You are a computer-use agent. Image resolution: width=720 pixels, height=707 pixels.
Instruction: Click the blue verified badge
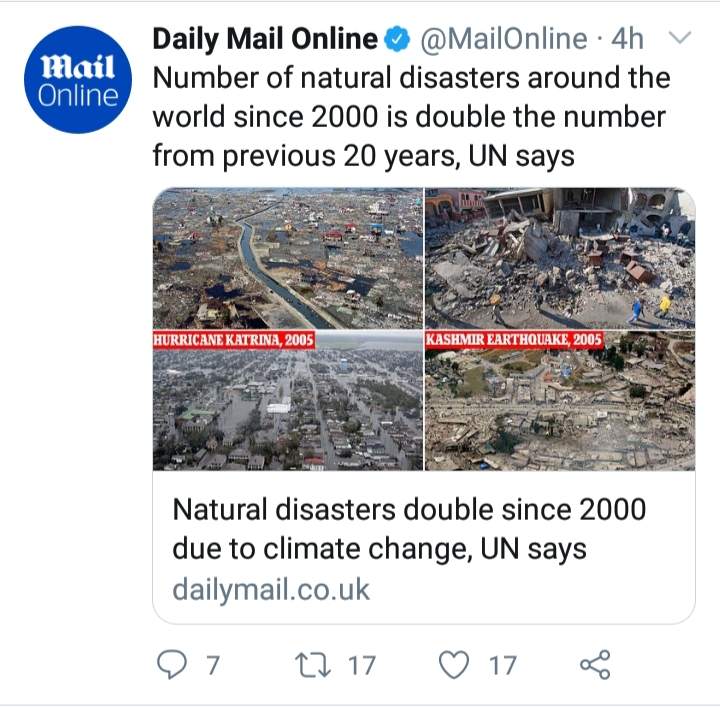coord(397,39)
